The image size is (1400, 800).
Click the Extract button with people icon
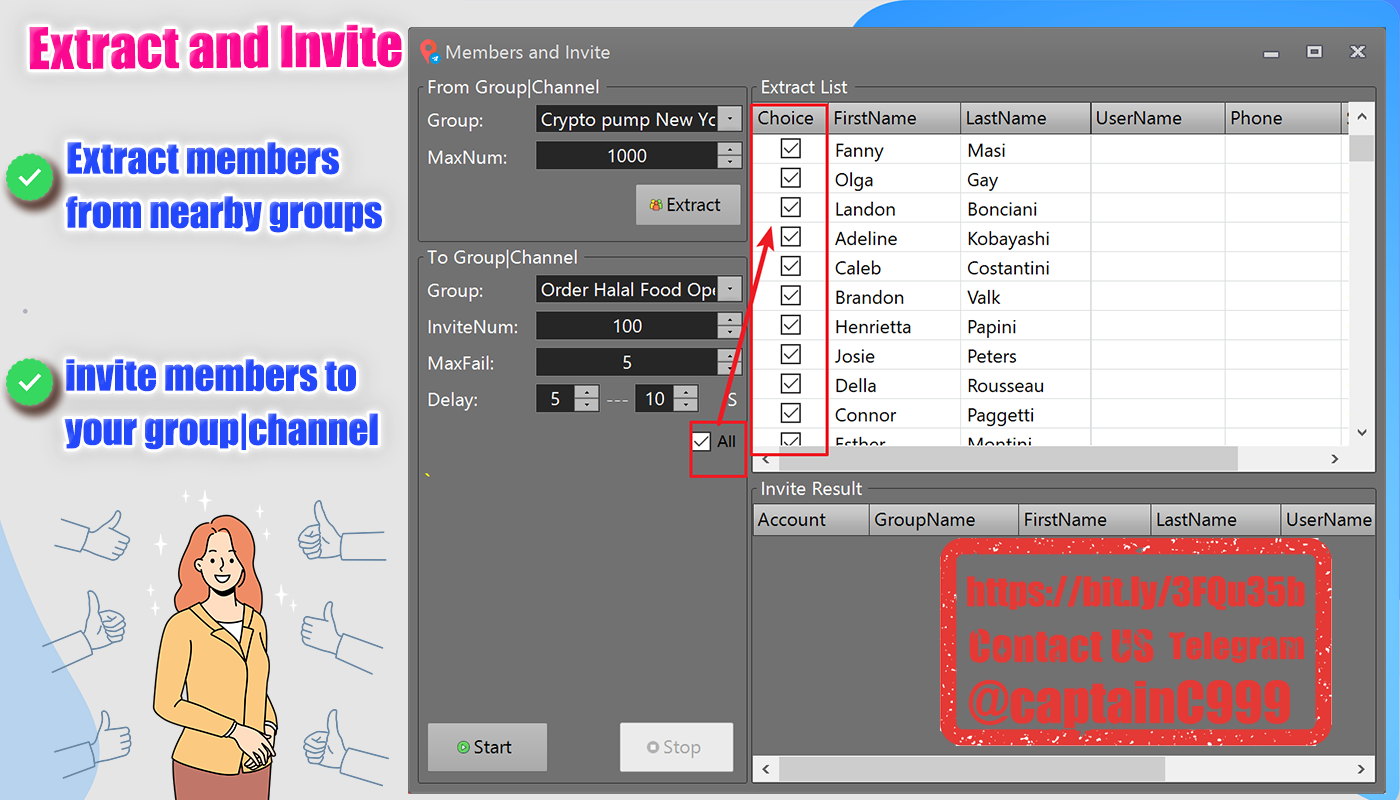[688, 205]
